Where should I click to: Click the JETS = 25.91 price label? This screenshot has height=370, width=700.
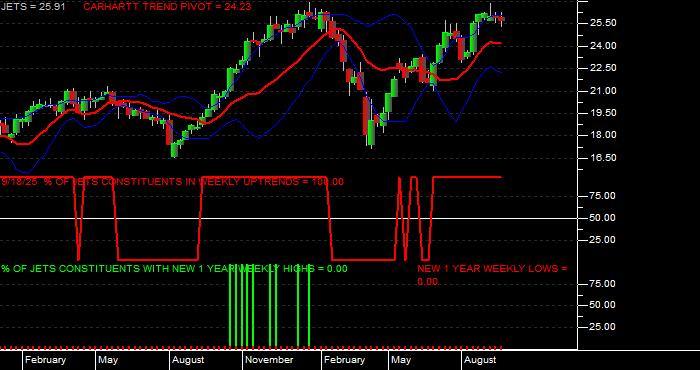coord(33,7)
